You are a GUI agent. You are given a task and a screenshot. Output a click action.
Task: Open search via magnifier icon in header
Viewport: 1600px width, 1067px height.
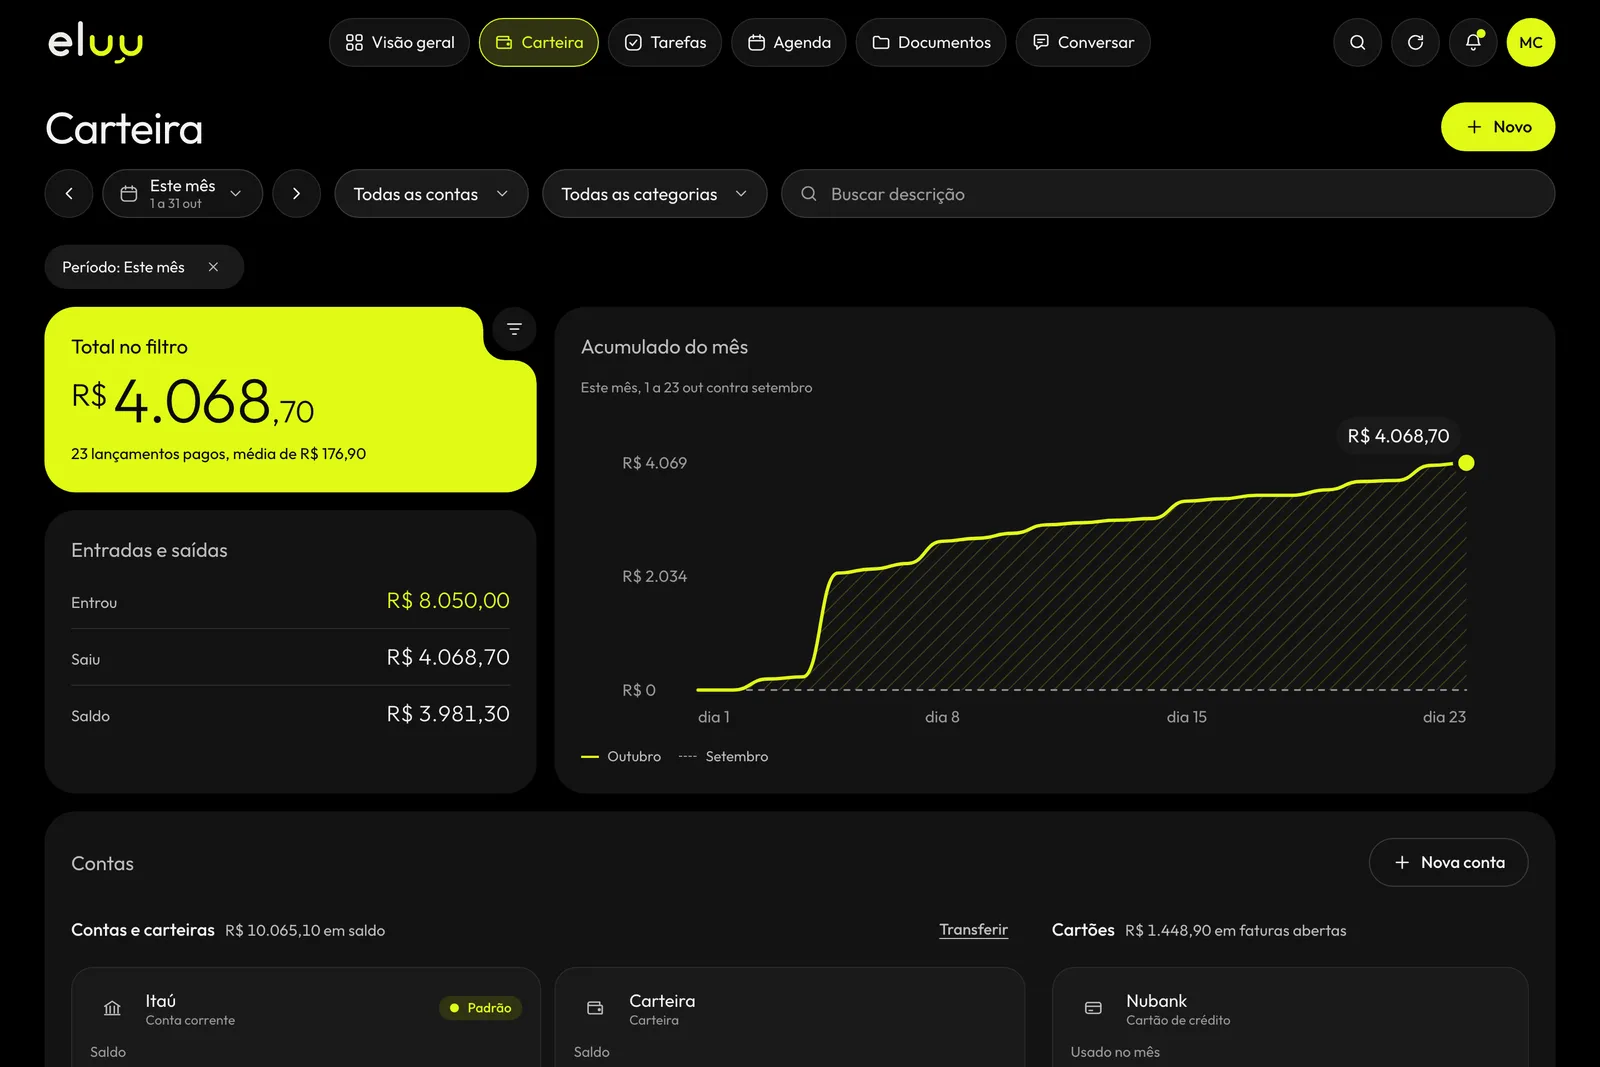pyautogui.click(x=1357, y=42)
